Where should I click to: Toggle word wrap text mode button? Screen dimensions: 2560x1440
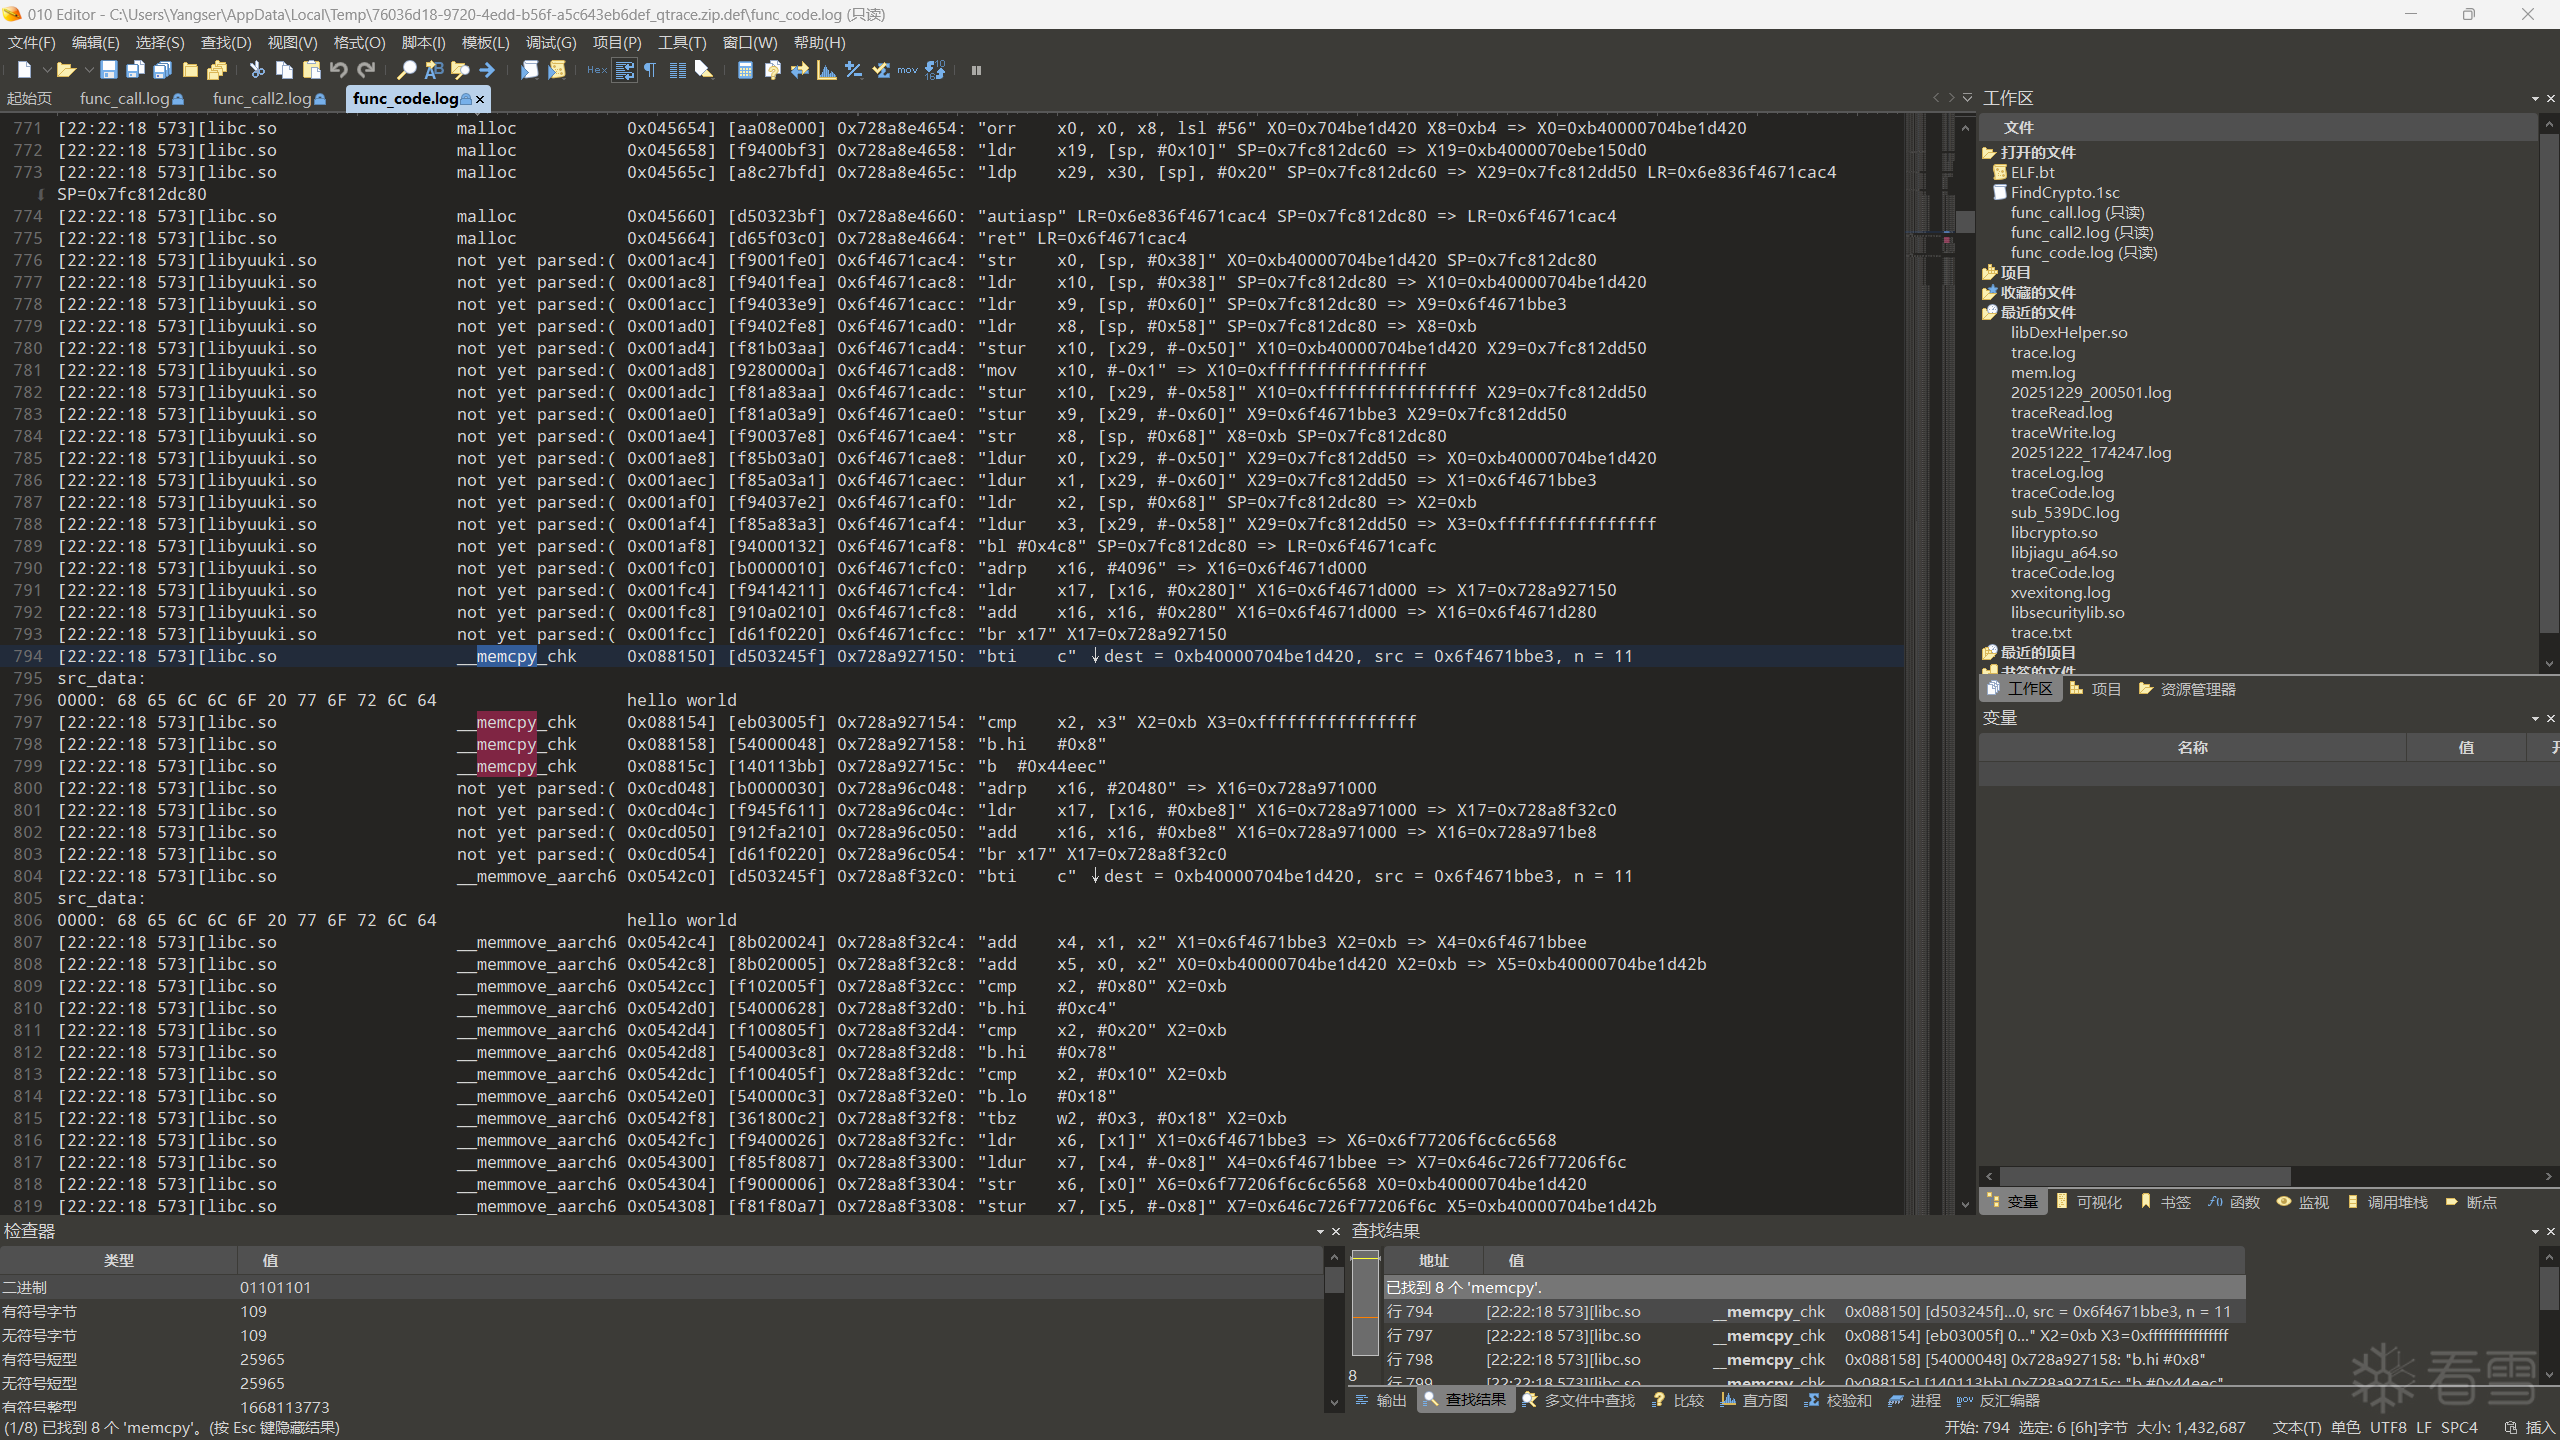(624, 70)
